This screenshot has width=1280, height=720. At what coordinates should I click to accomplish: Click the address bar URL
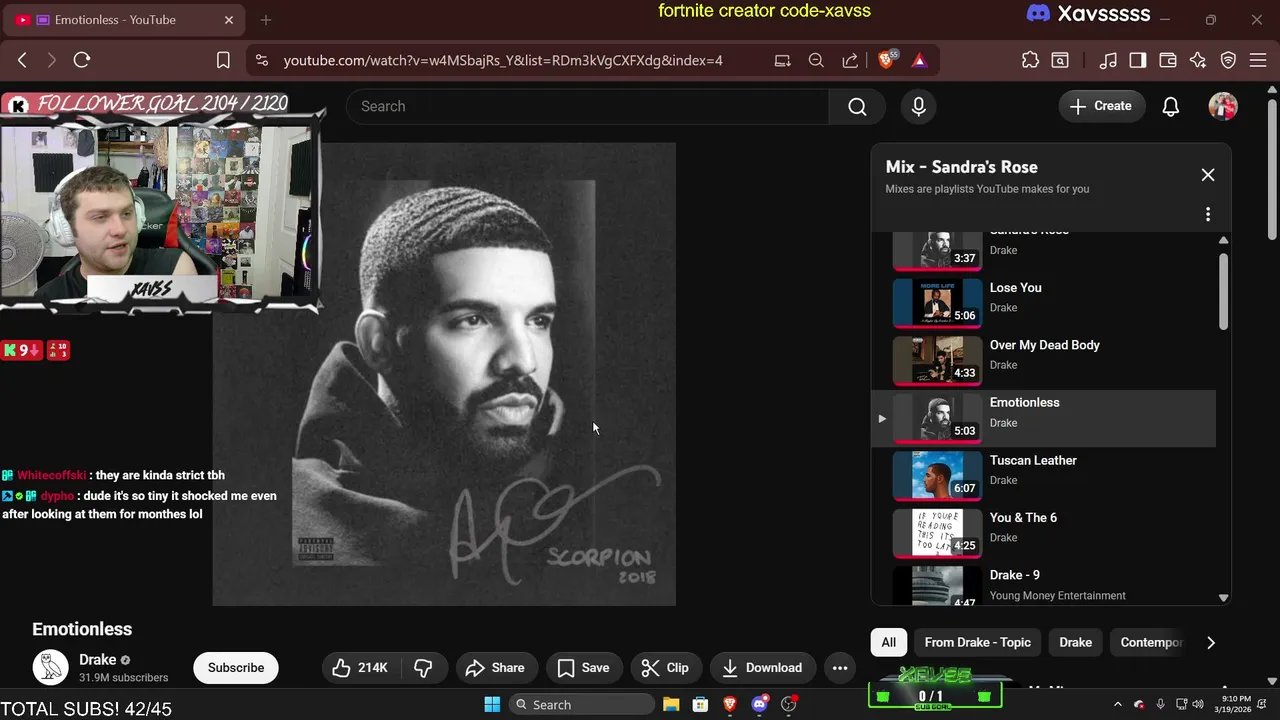[502, 60]
